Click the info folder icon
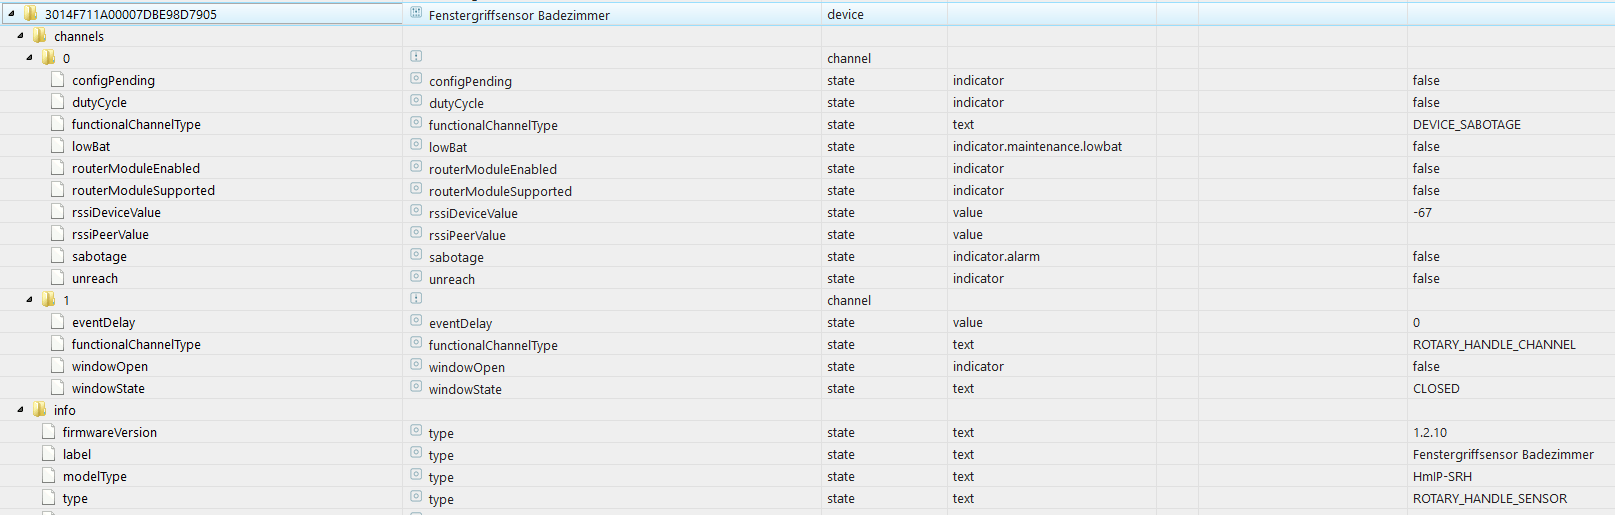Viewport: 1615px width, 516px height. point(40,410)
